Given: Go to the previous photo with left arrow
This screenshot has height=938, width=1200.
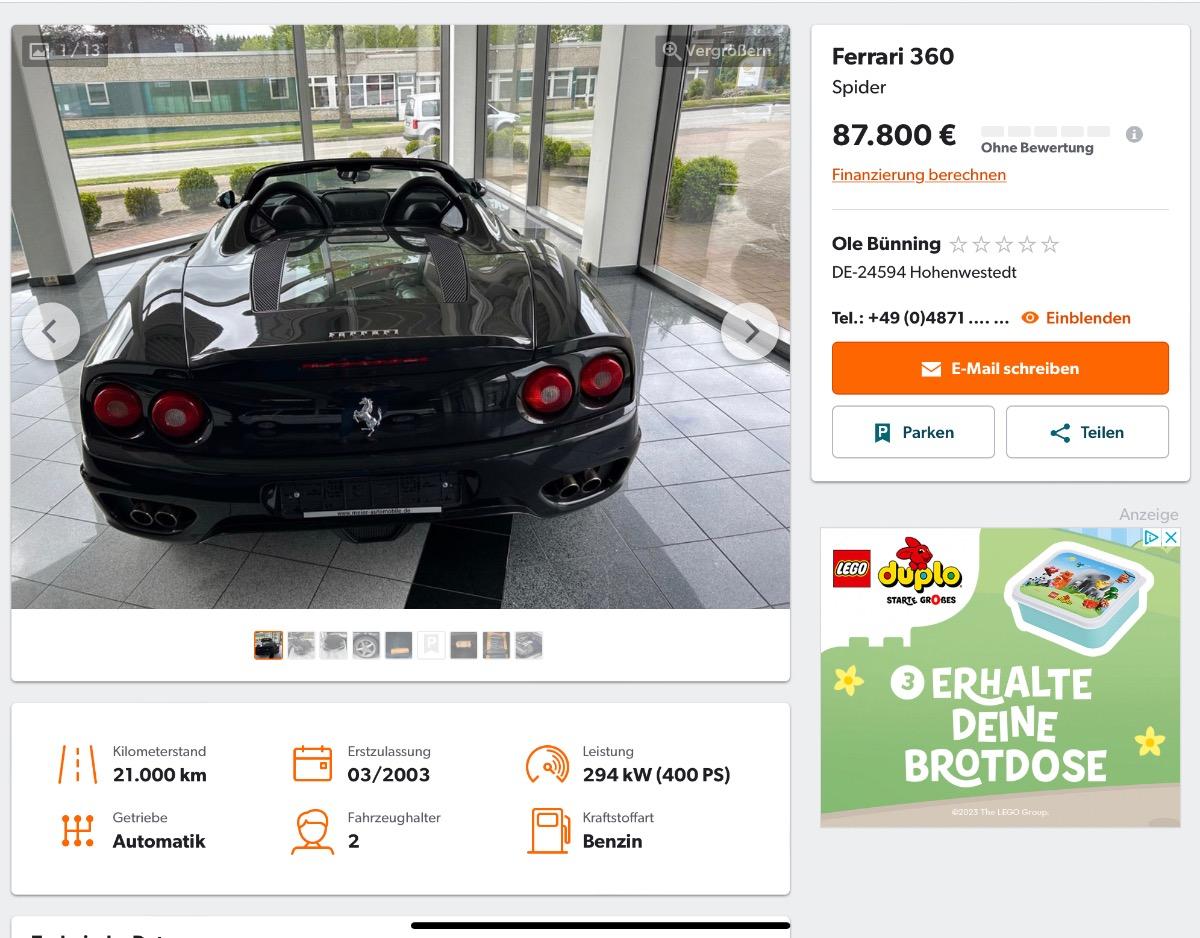Looking at the screenshot, I should click(51, 332).
